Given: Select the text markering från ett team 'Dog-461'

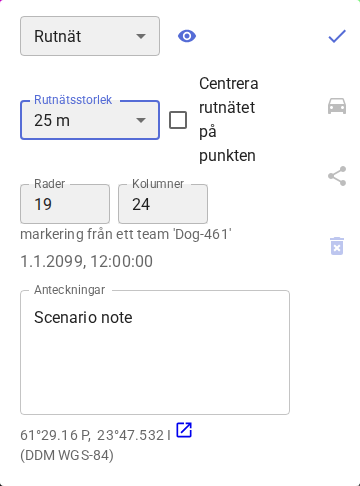Looking at the screenshot, I should click(x=126, y=234).
